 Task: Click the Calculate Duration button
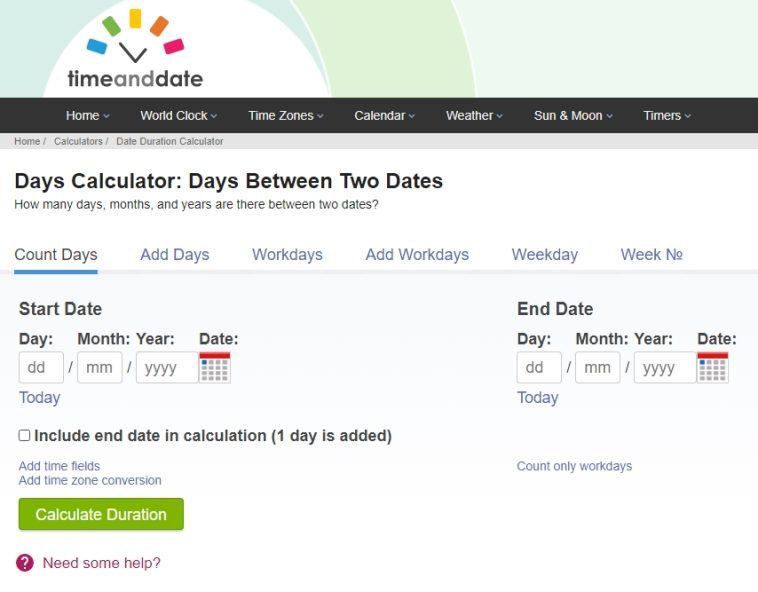101,514
